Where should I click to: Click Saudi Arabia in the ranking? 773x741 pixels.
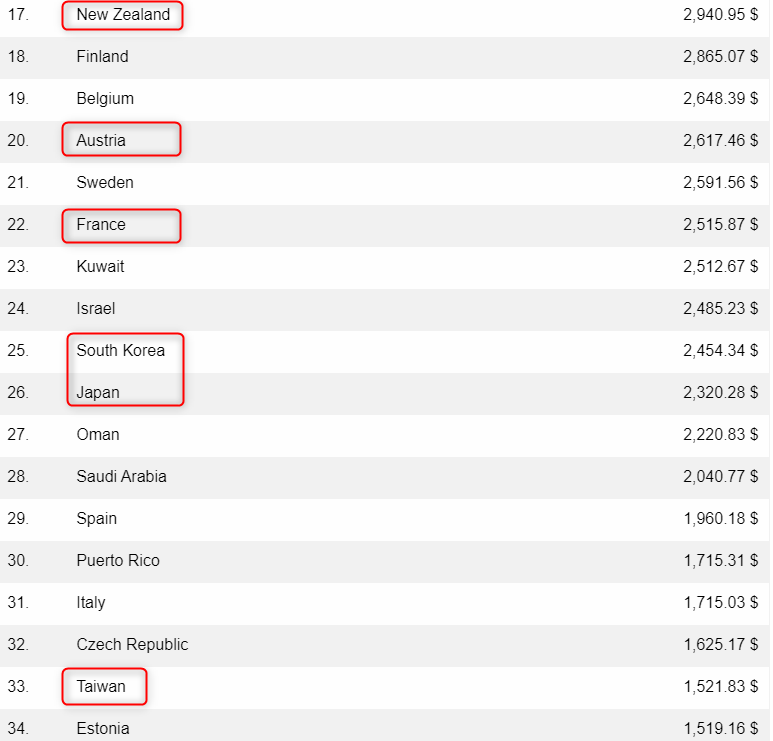[121, 477]
